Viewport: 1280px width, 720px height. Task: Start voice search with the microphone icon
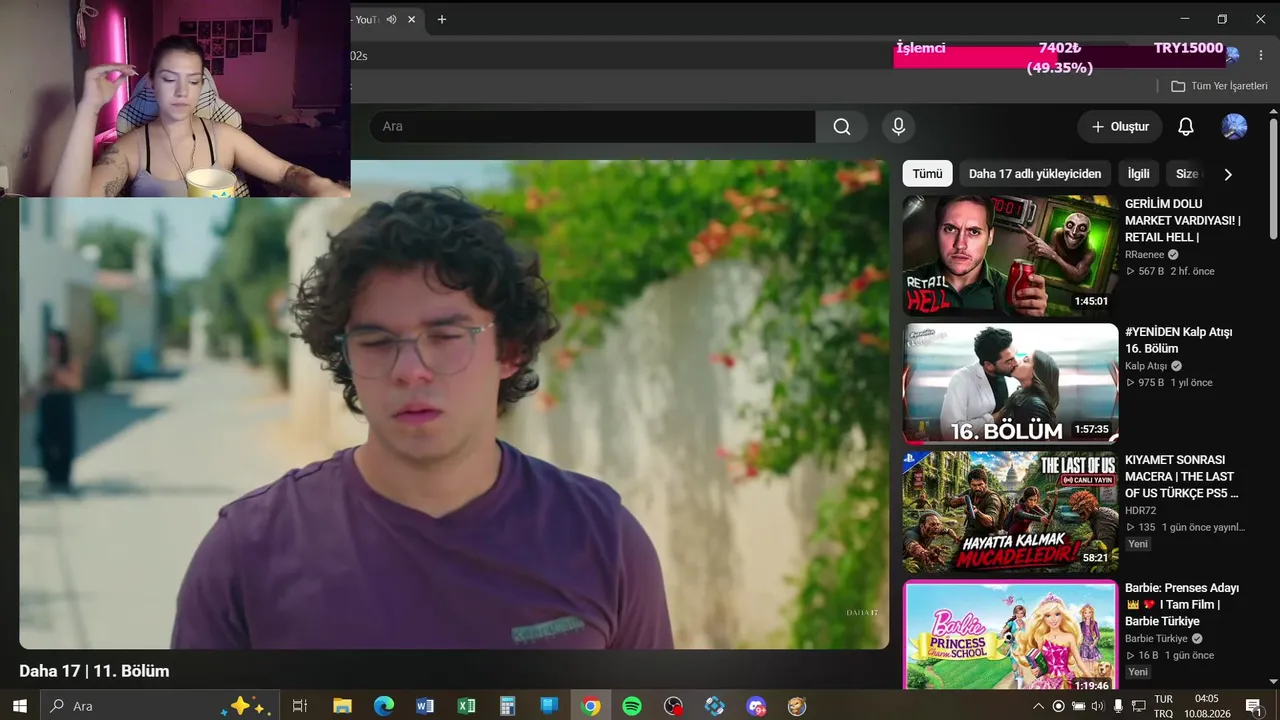point(898,127)
